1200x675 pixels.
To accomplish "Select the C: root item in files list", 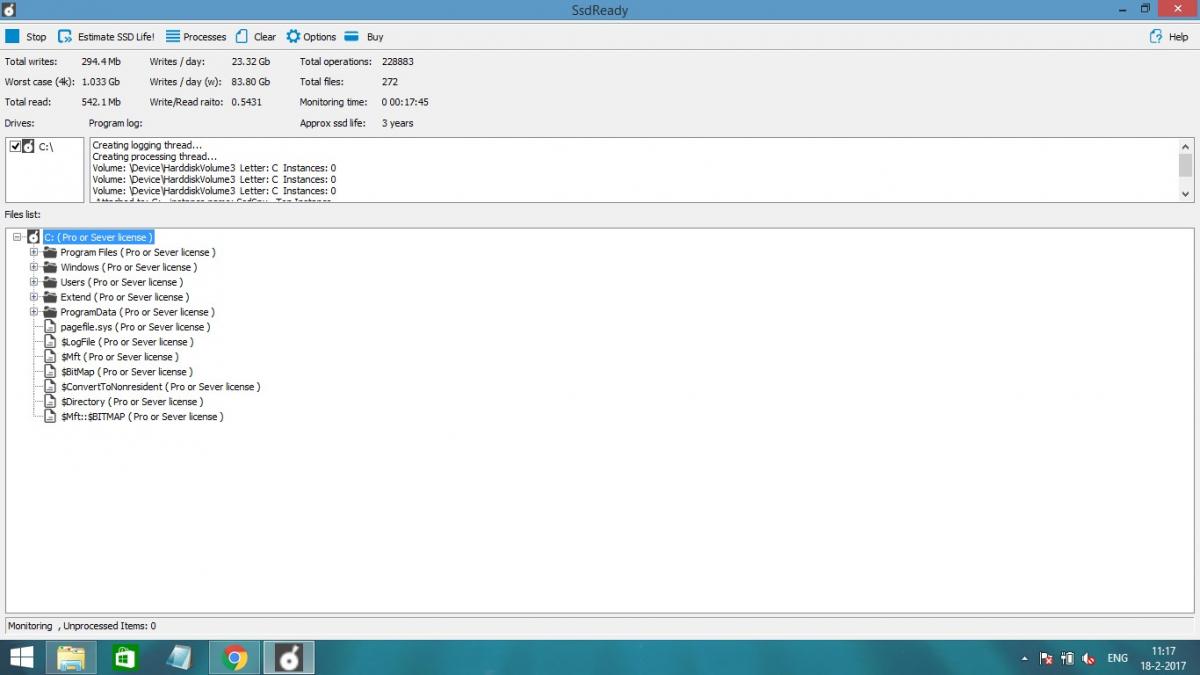I will click(98, 237).
